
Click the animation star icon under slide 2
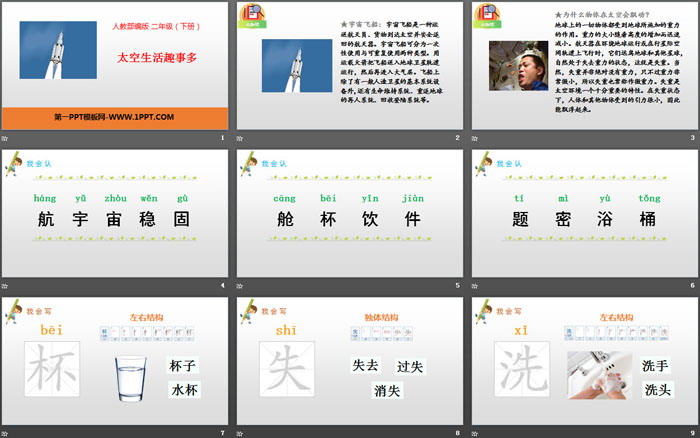(x=240, y=138)
